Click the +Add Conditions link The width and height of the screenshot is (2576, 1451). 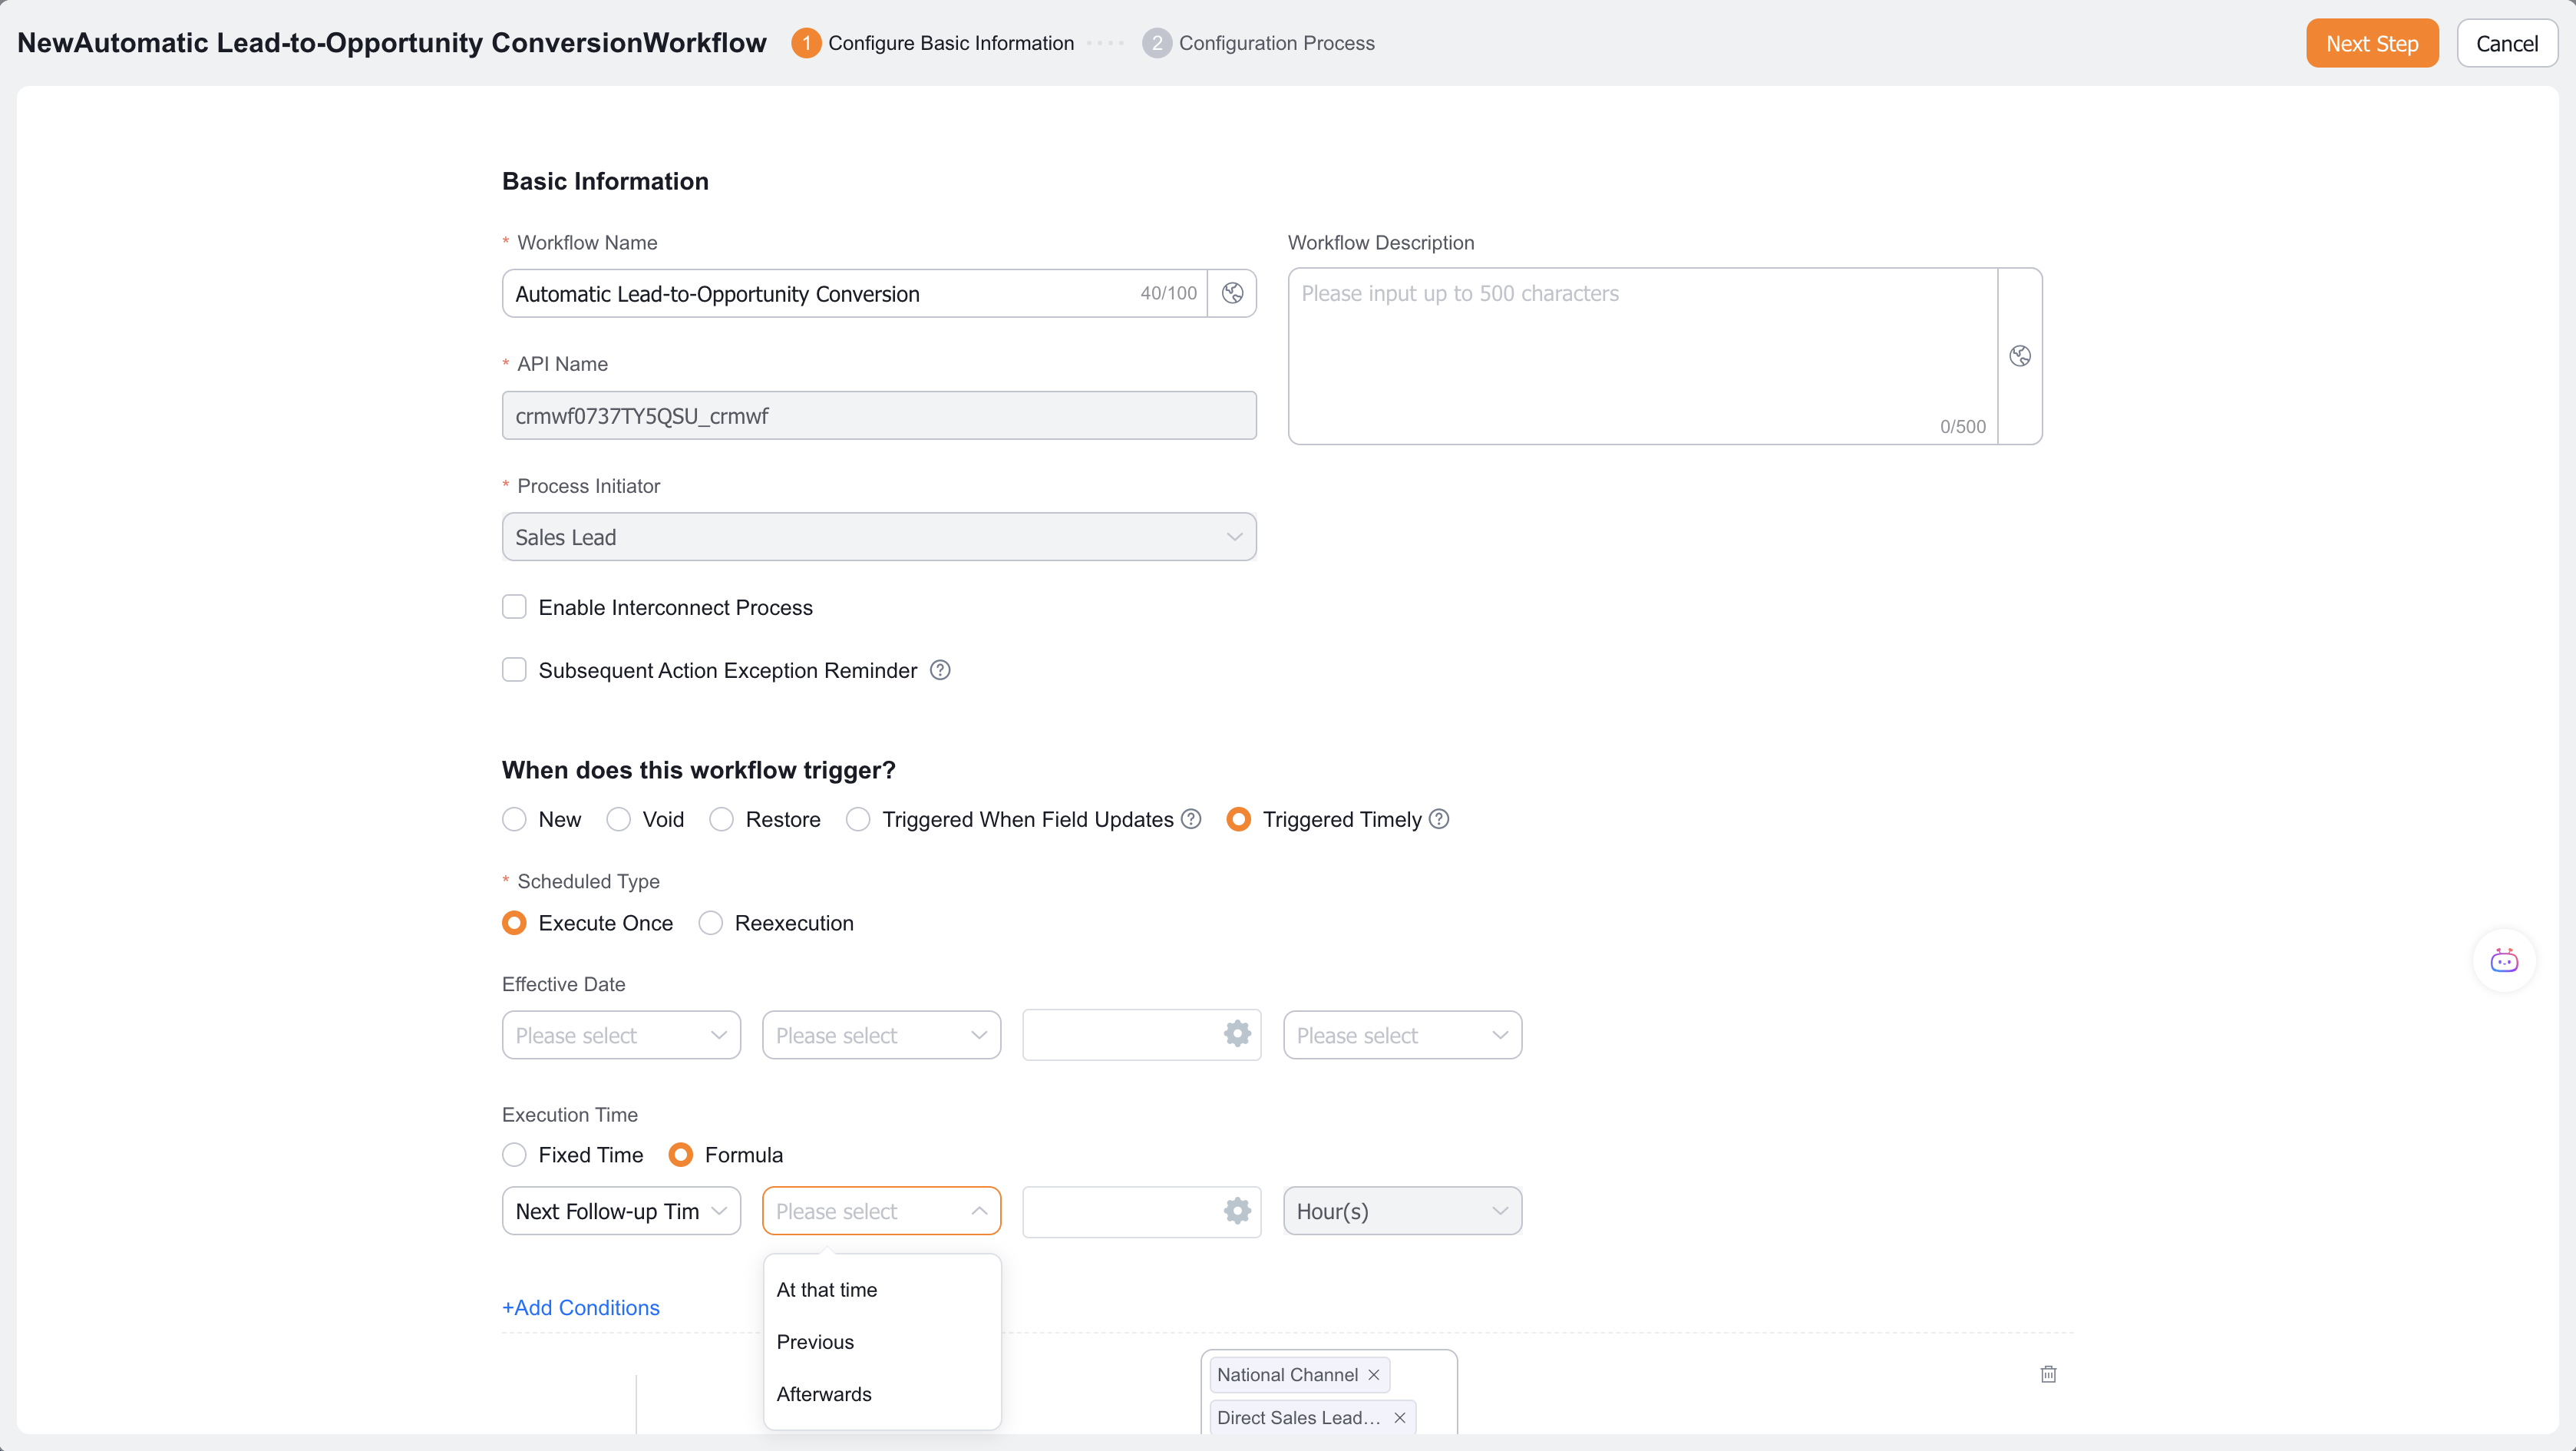pos(580,1307)
